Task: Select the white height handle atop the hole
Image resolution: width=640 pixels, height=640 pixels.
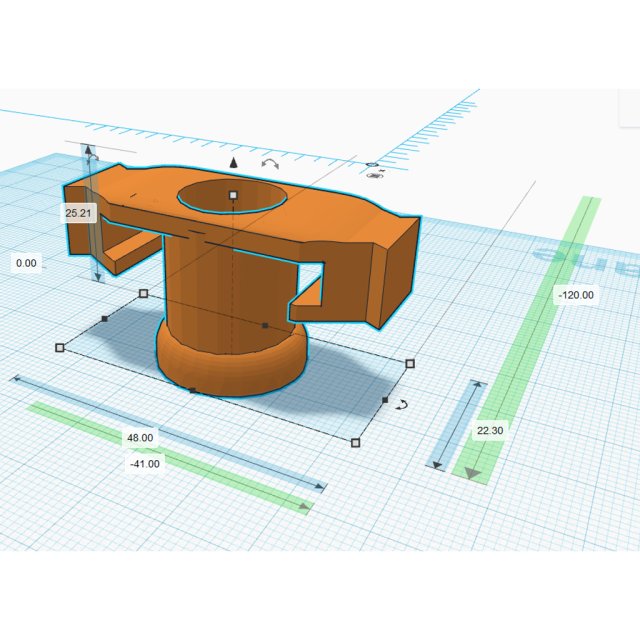Action: (x=233, y=195)
